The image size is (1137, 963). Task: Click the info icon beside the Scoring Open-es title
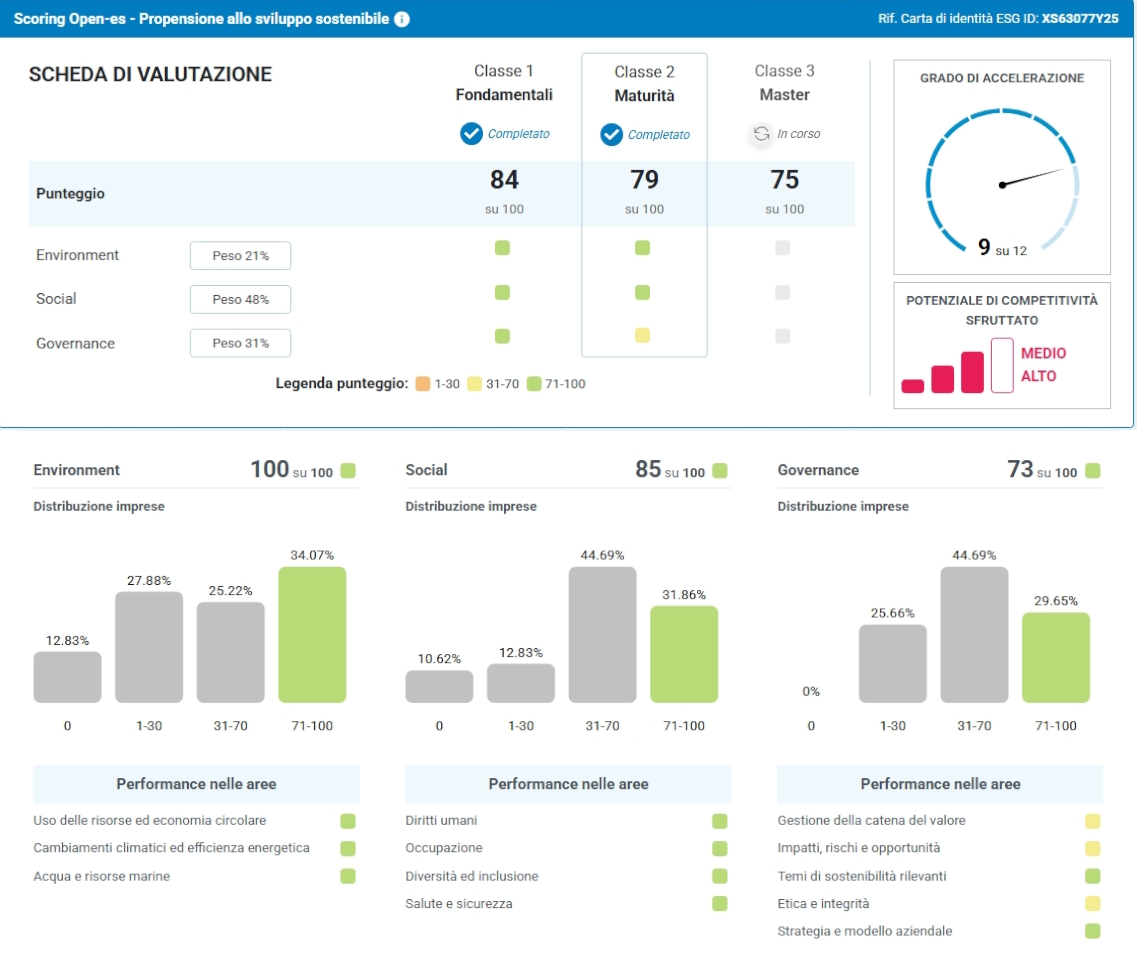pos(402,19)
